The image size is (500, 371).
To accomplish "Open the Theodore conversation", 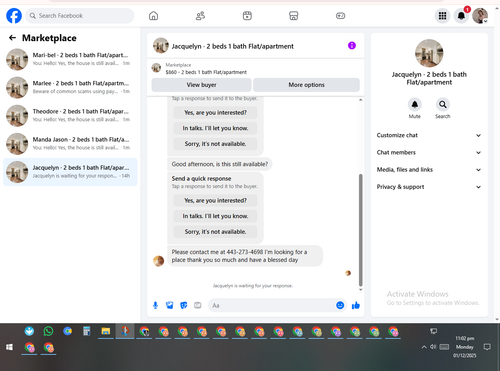I will pyautogui.click(x=70, y=116).
